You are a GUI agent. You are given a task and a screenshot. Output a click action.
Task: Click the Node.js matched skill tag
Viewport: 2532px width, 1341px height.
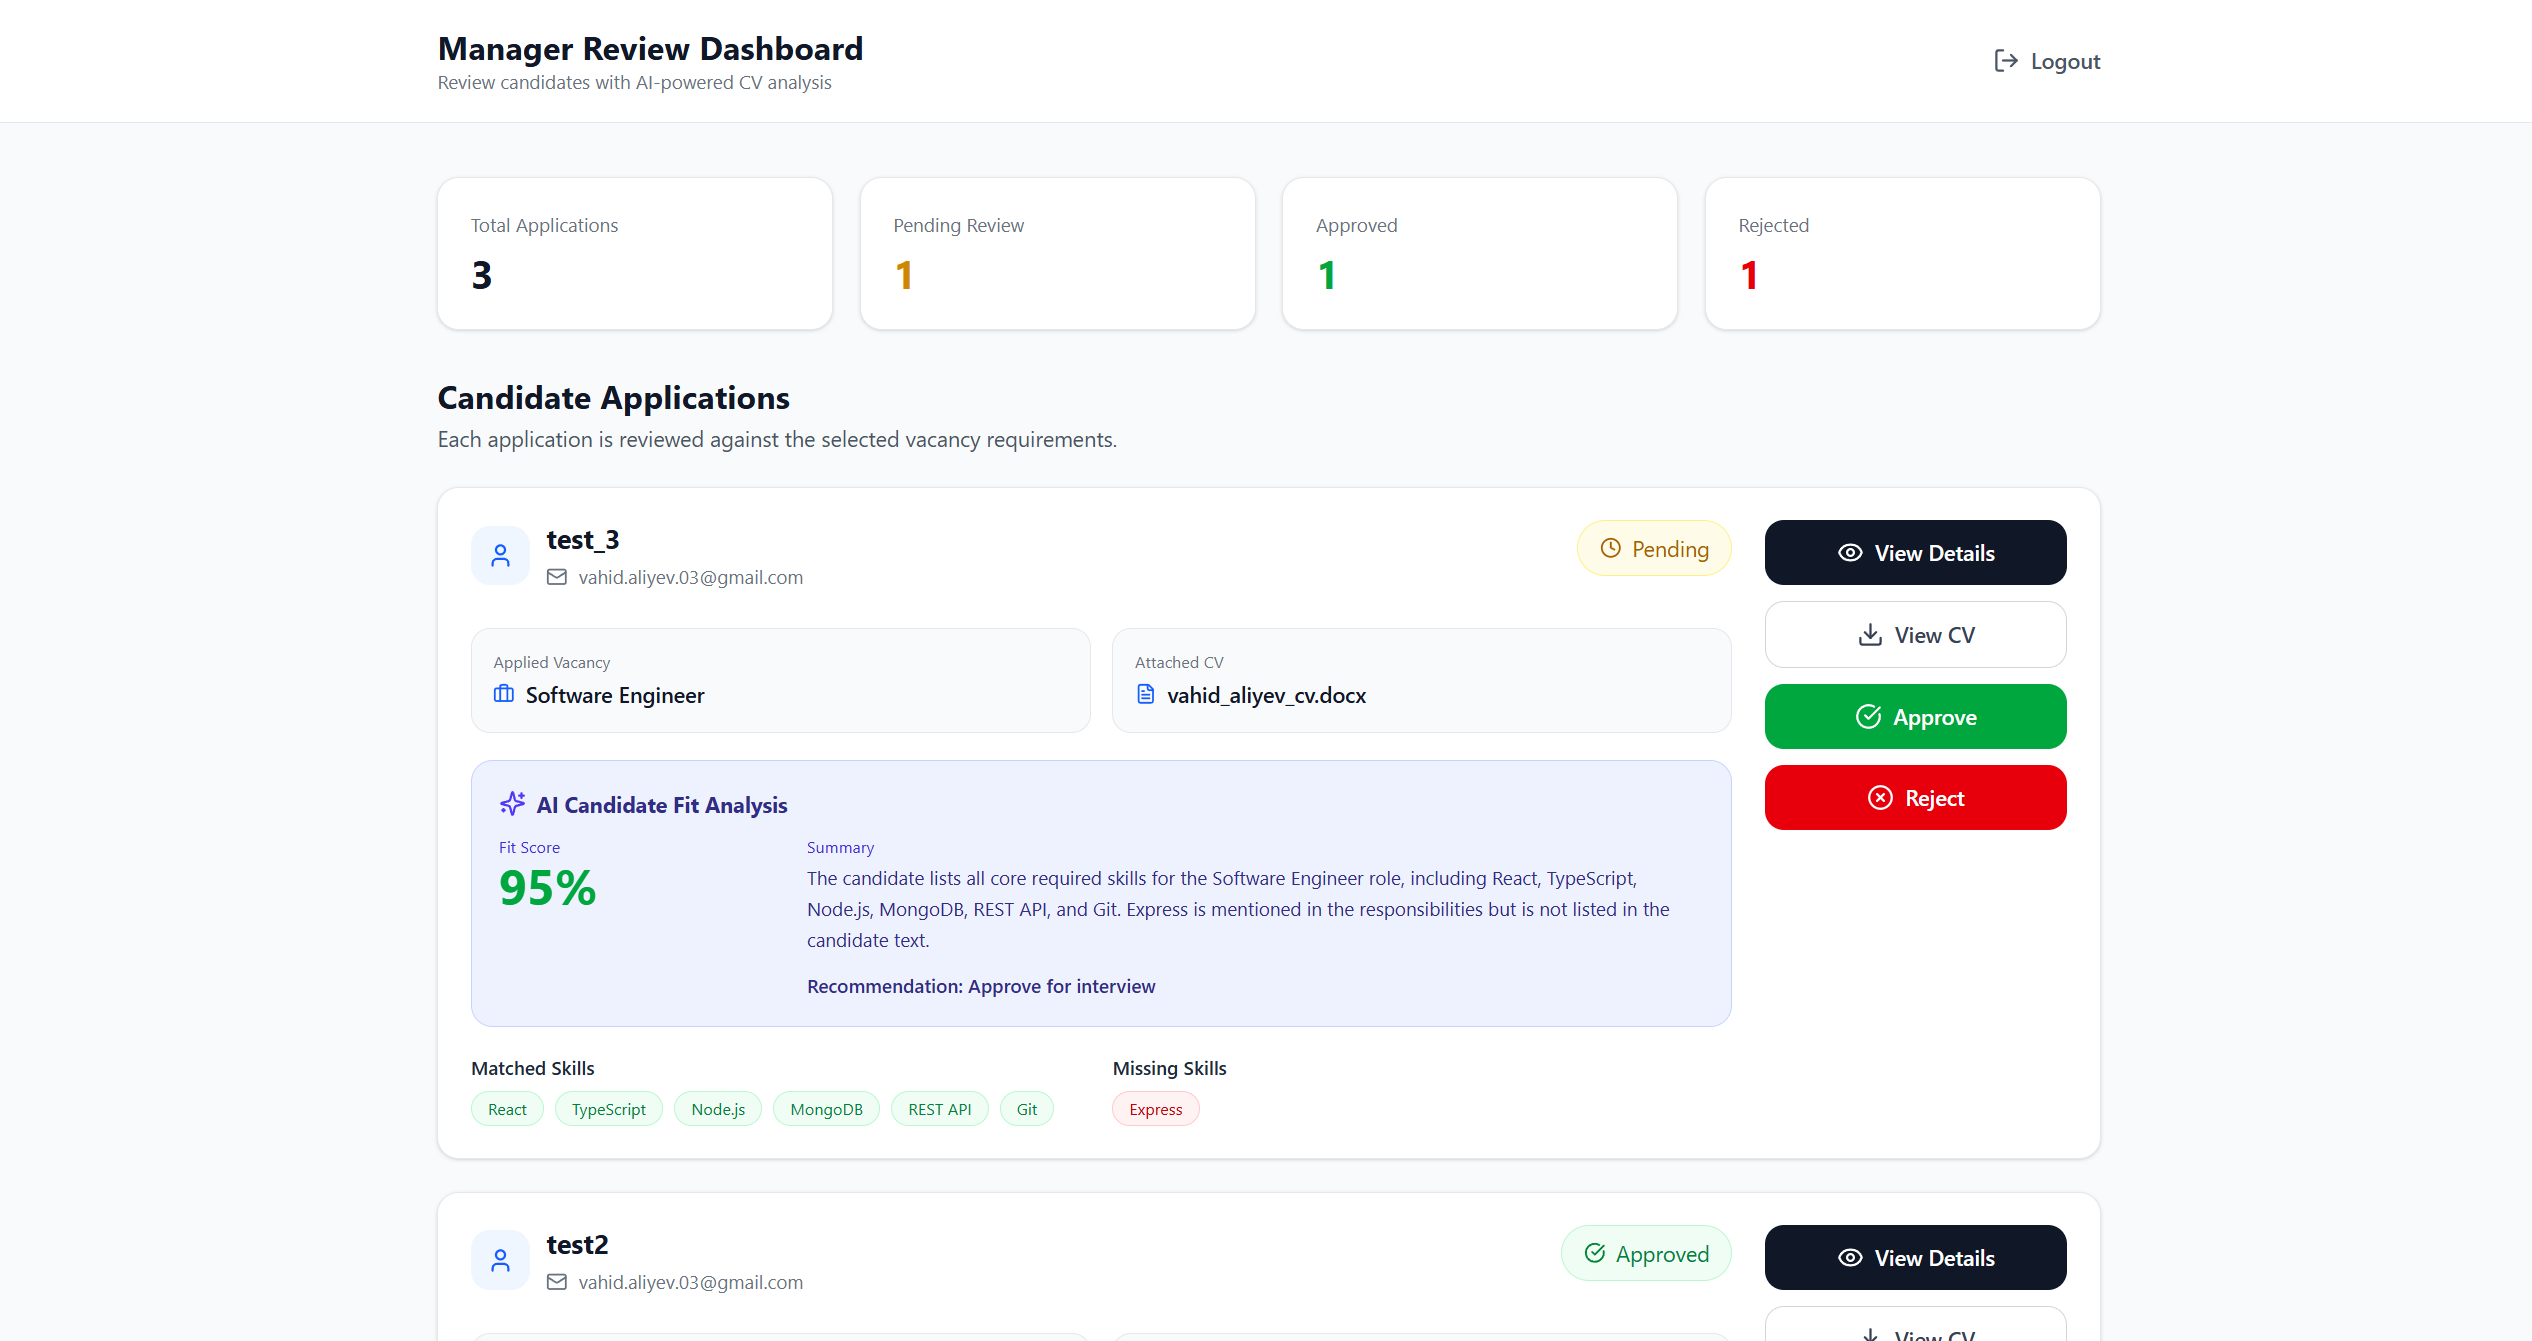(x=718, y=1109)
